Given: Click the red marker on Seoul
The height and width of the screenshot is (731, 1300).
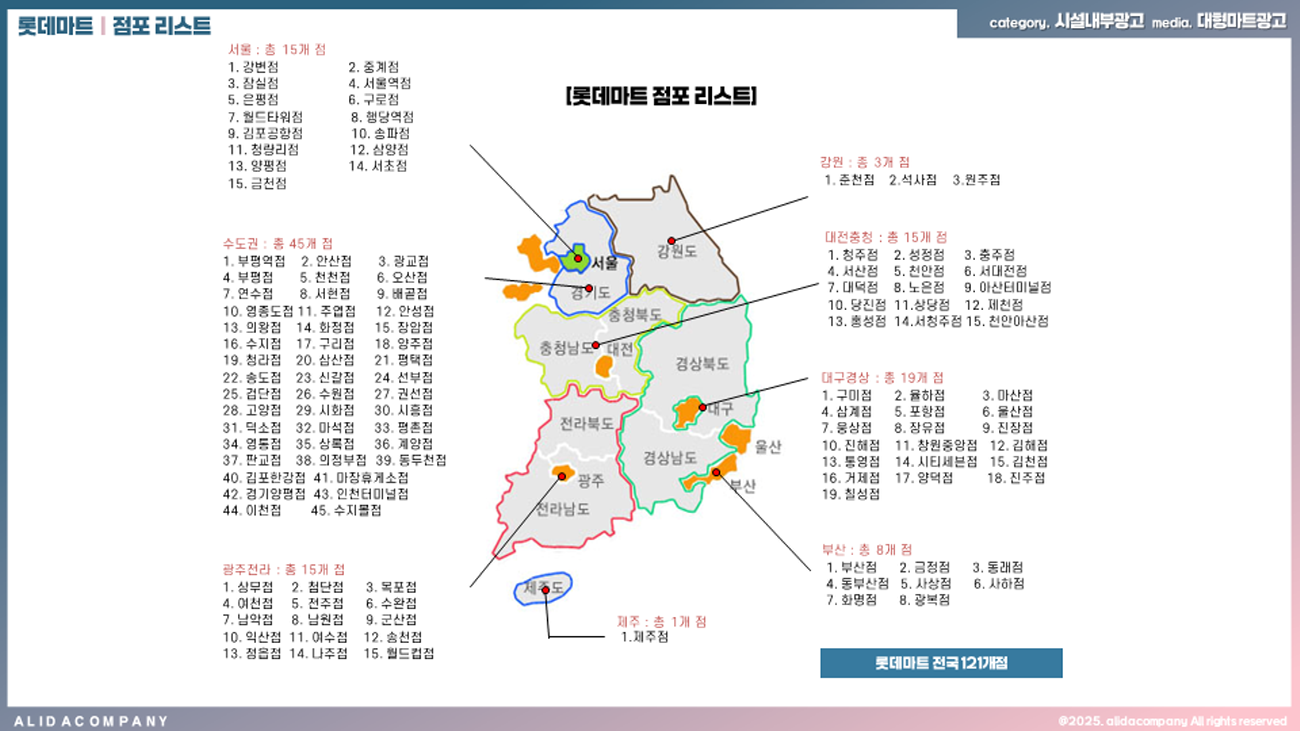Looking at the screenshot, I should pyautogui.click(x=578, y=259).
